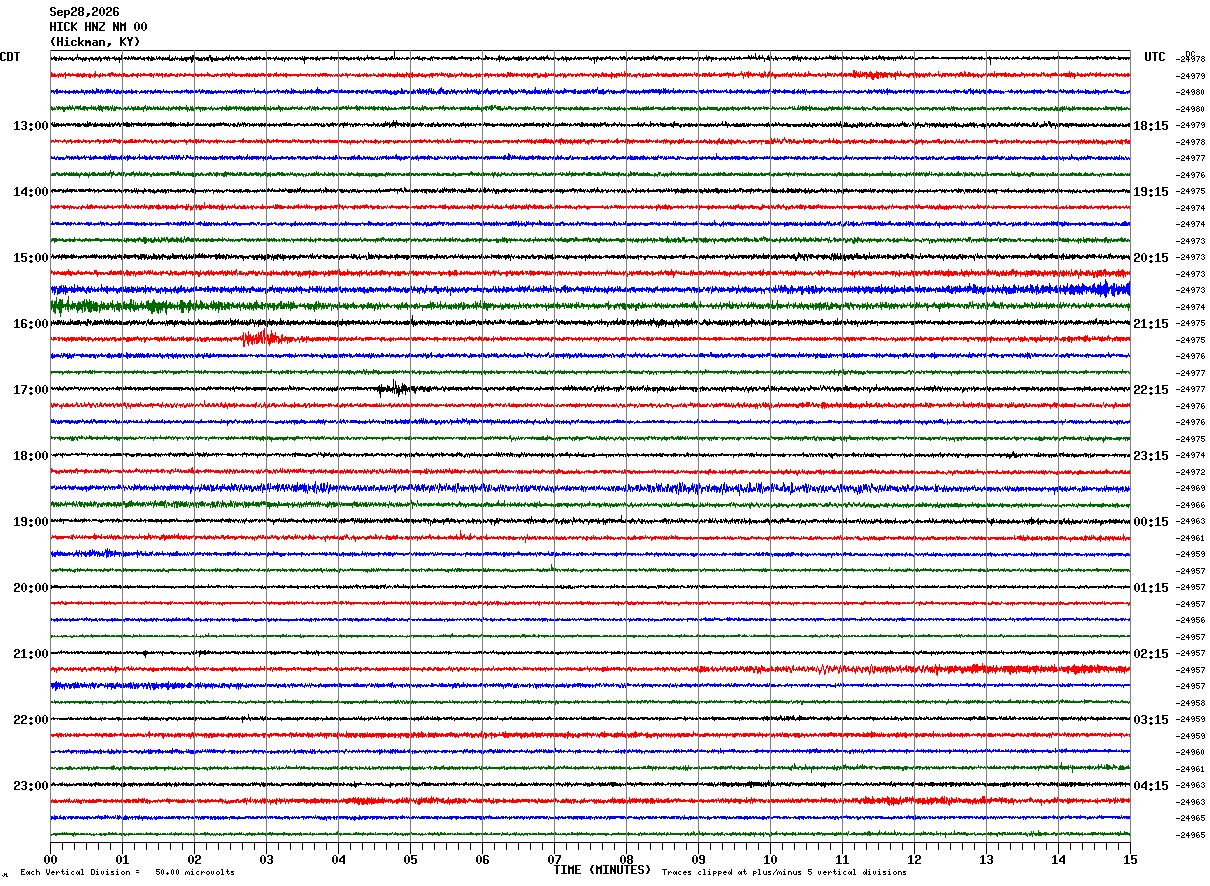Screen dimensions: 1210x886
Task: Click the traces clipped footnote text
Action: coord(784,872)
